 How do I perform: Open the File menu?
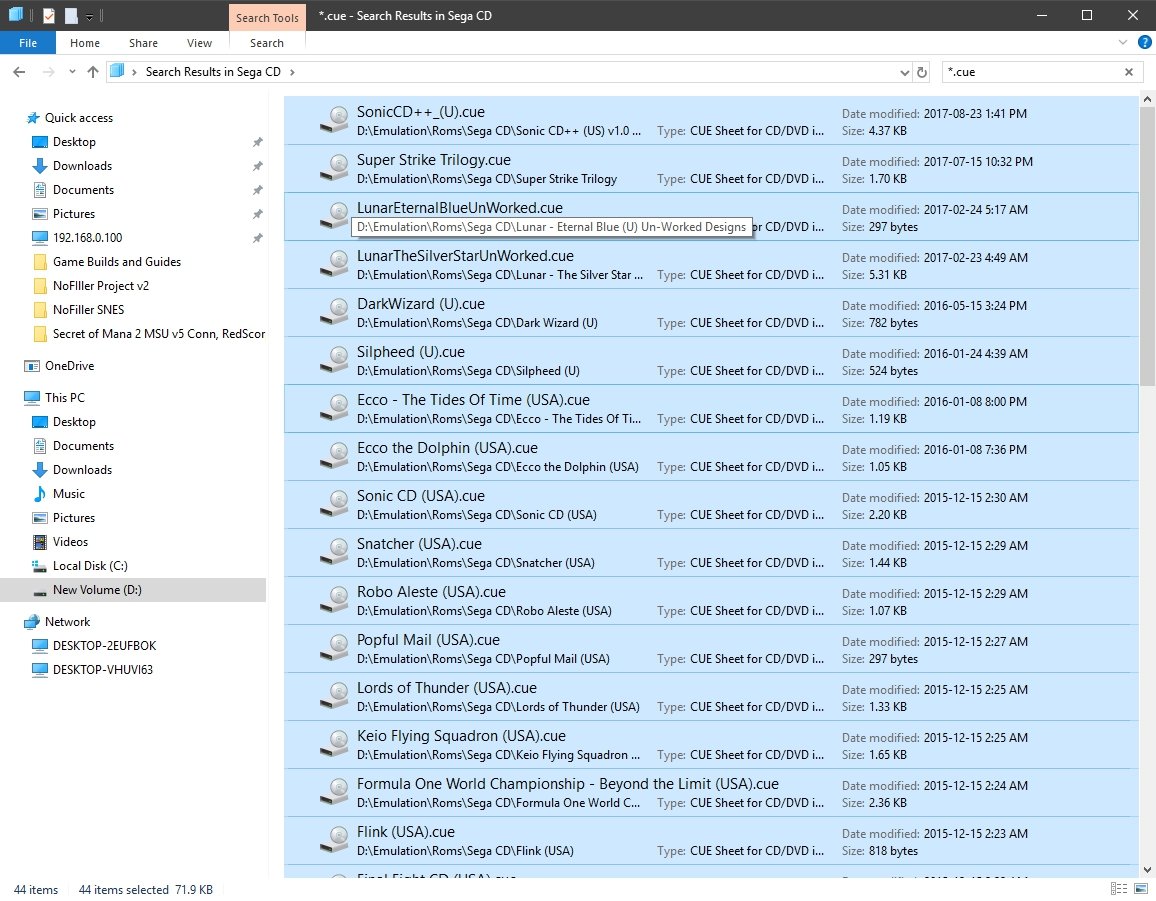pyautogui.click(x=28, y=43)
